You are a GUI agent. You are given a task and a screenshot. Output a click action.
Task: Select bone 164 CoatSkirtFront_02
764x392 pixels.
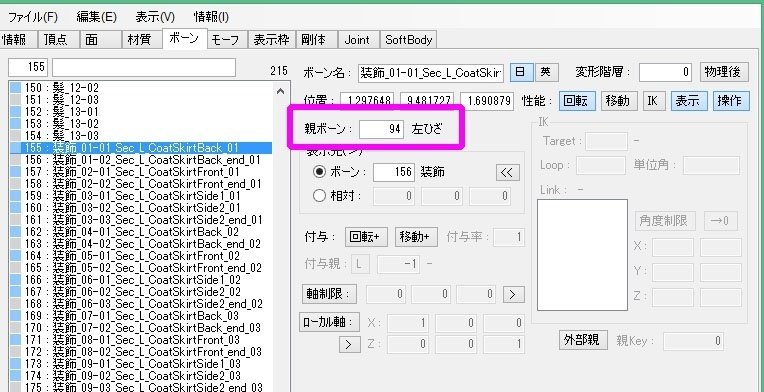(141, 256)
